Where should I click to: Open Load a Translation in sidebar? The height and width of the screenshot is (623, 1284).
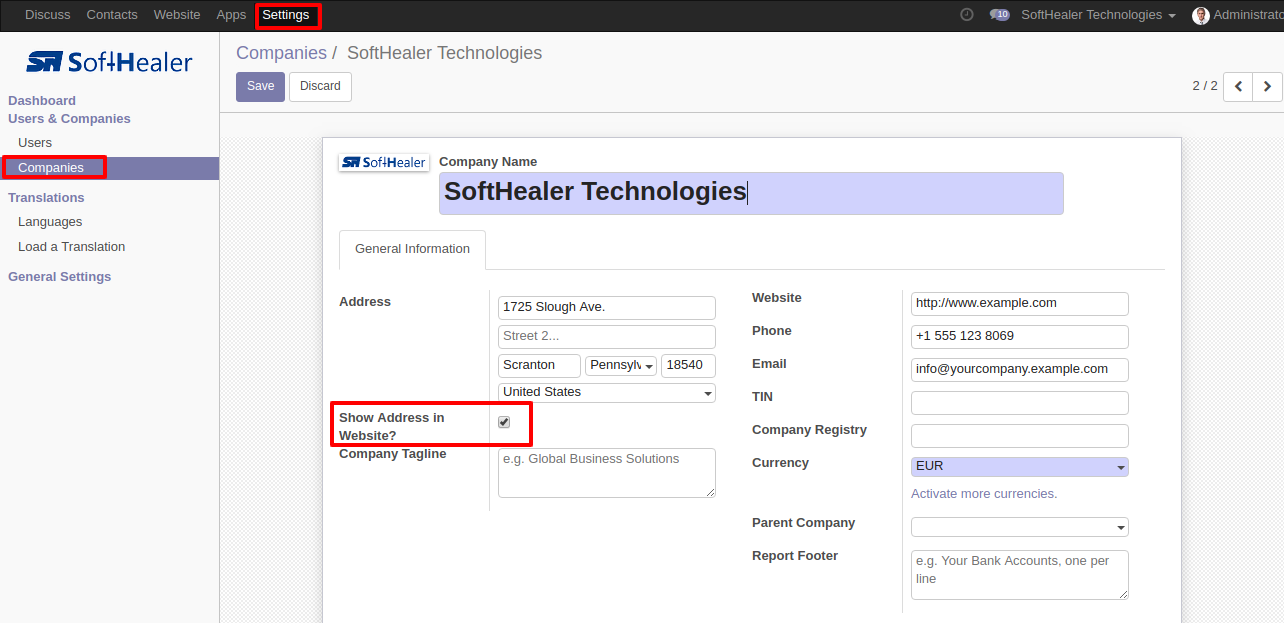click(x=71, y=247)
